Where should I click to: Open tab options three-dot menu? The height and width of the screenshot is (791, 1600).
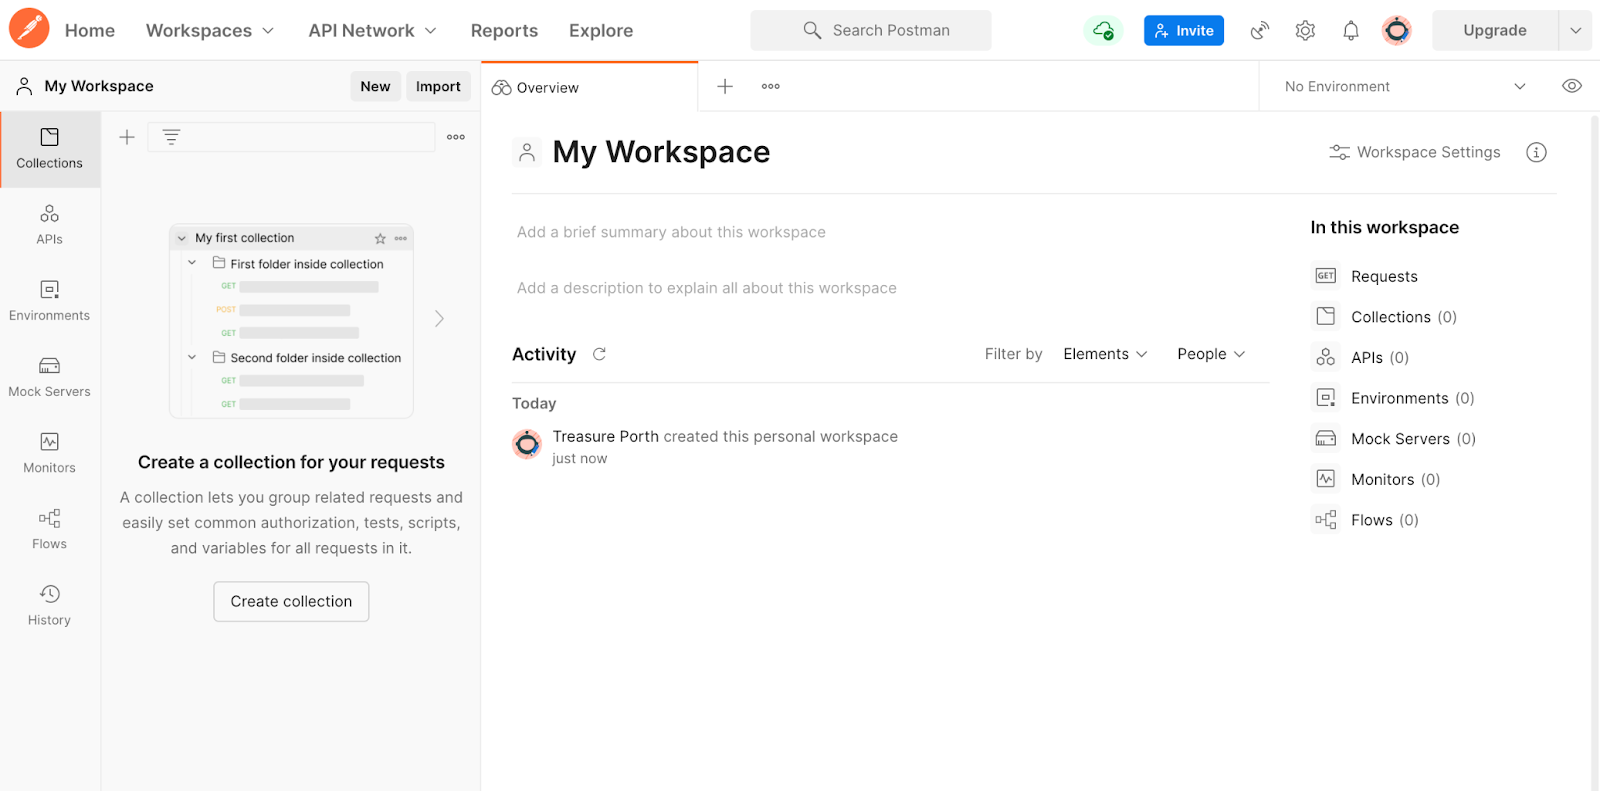tap(770, 86)
